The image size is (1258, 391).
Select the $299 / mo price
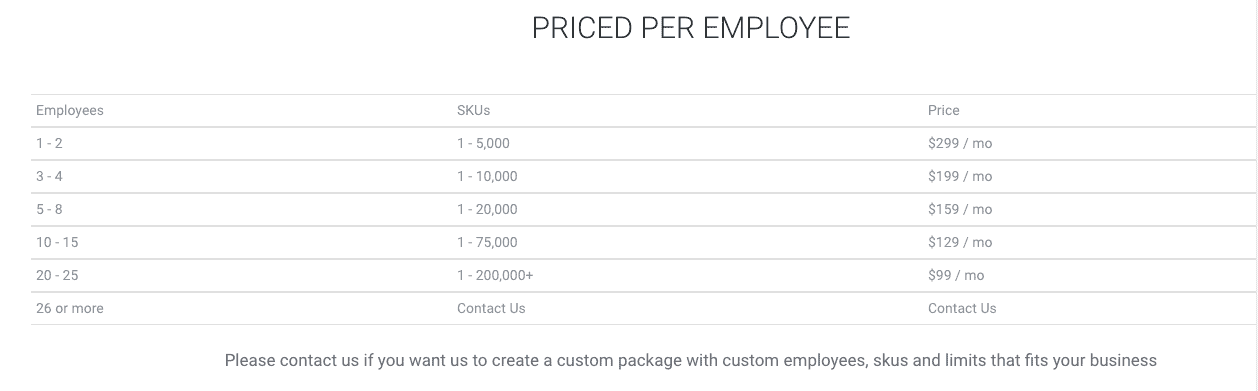[x=960, y=143]
